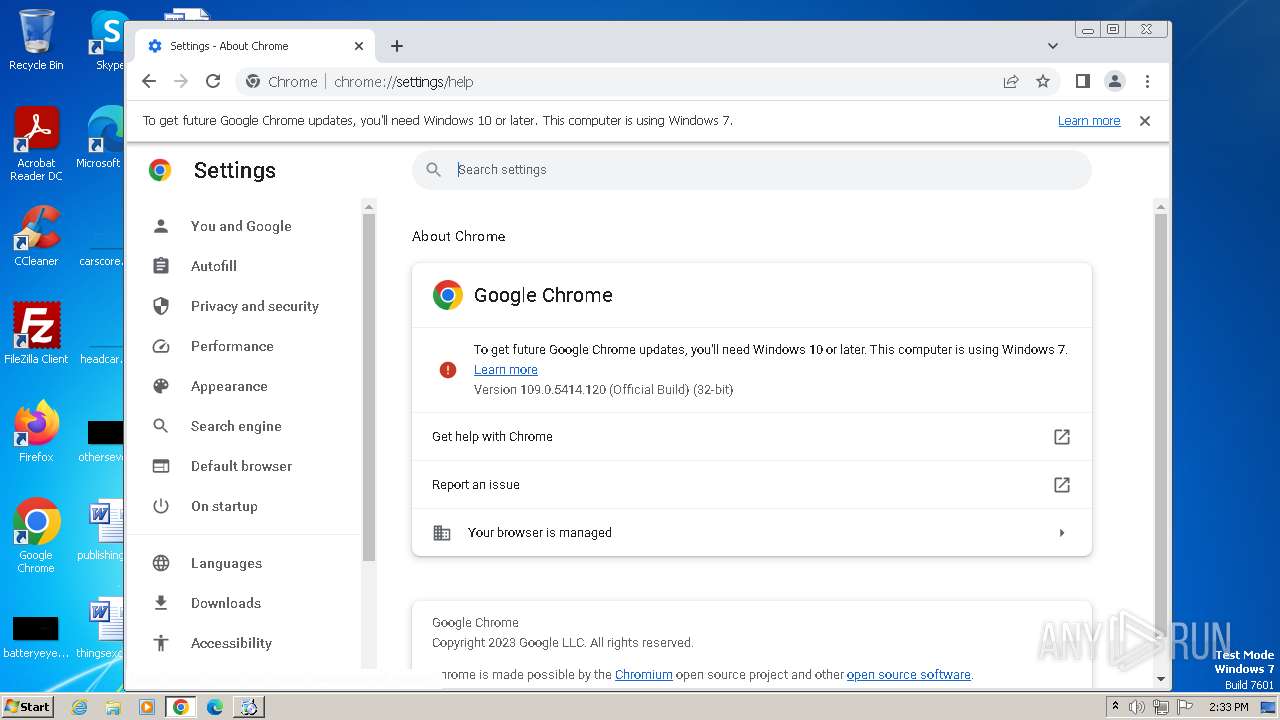Click the power icon beside On startup

coord(161,506)
